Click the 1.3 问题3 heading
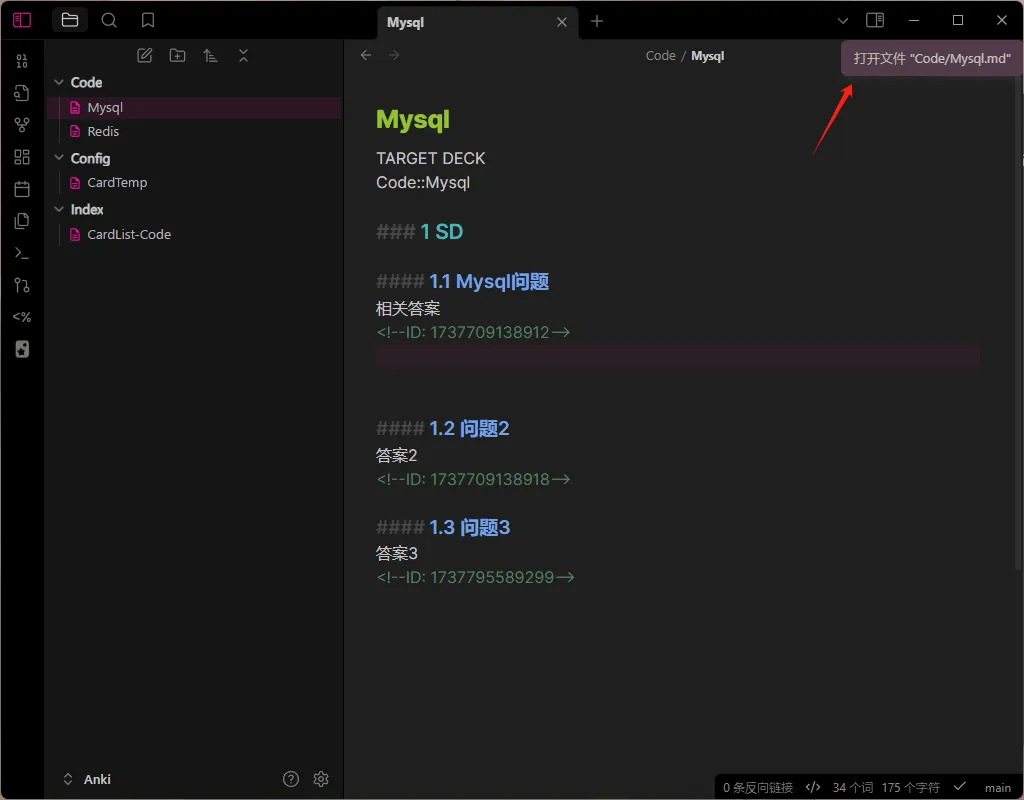 coord(470,527)
